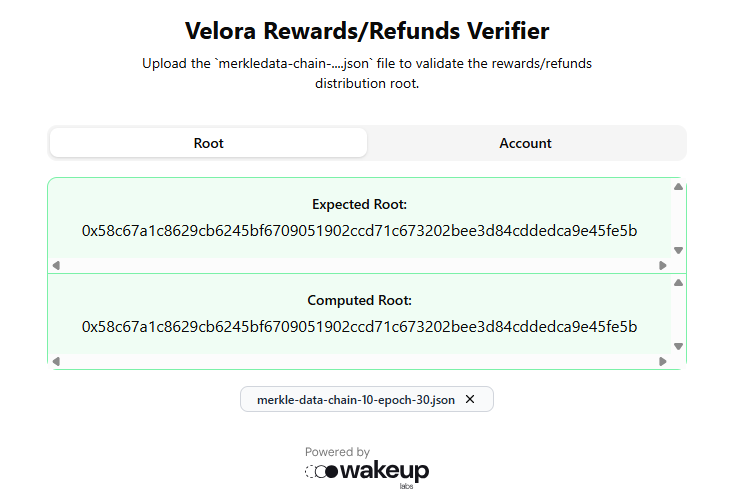Click scroll-up arrow in Expected Root panel
This screenshot has height=502, width=743.
click(x=678, y=187)
